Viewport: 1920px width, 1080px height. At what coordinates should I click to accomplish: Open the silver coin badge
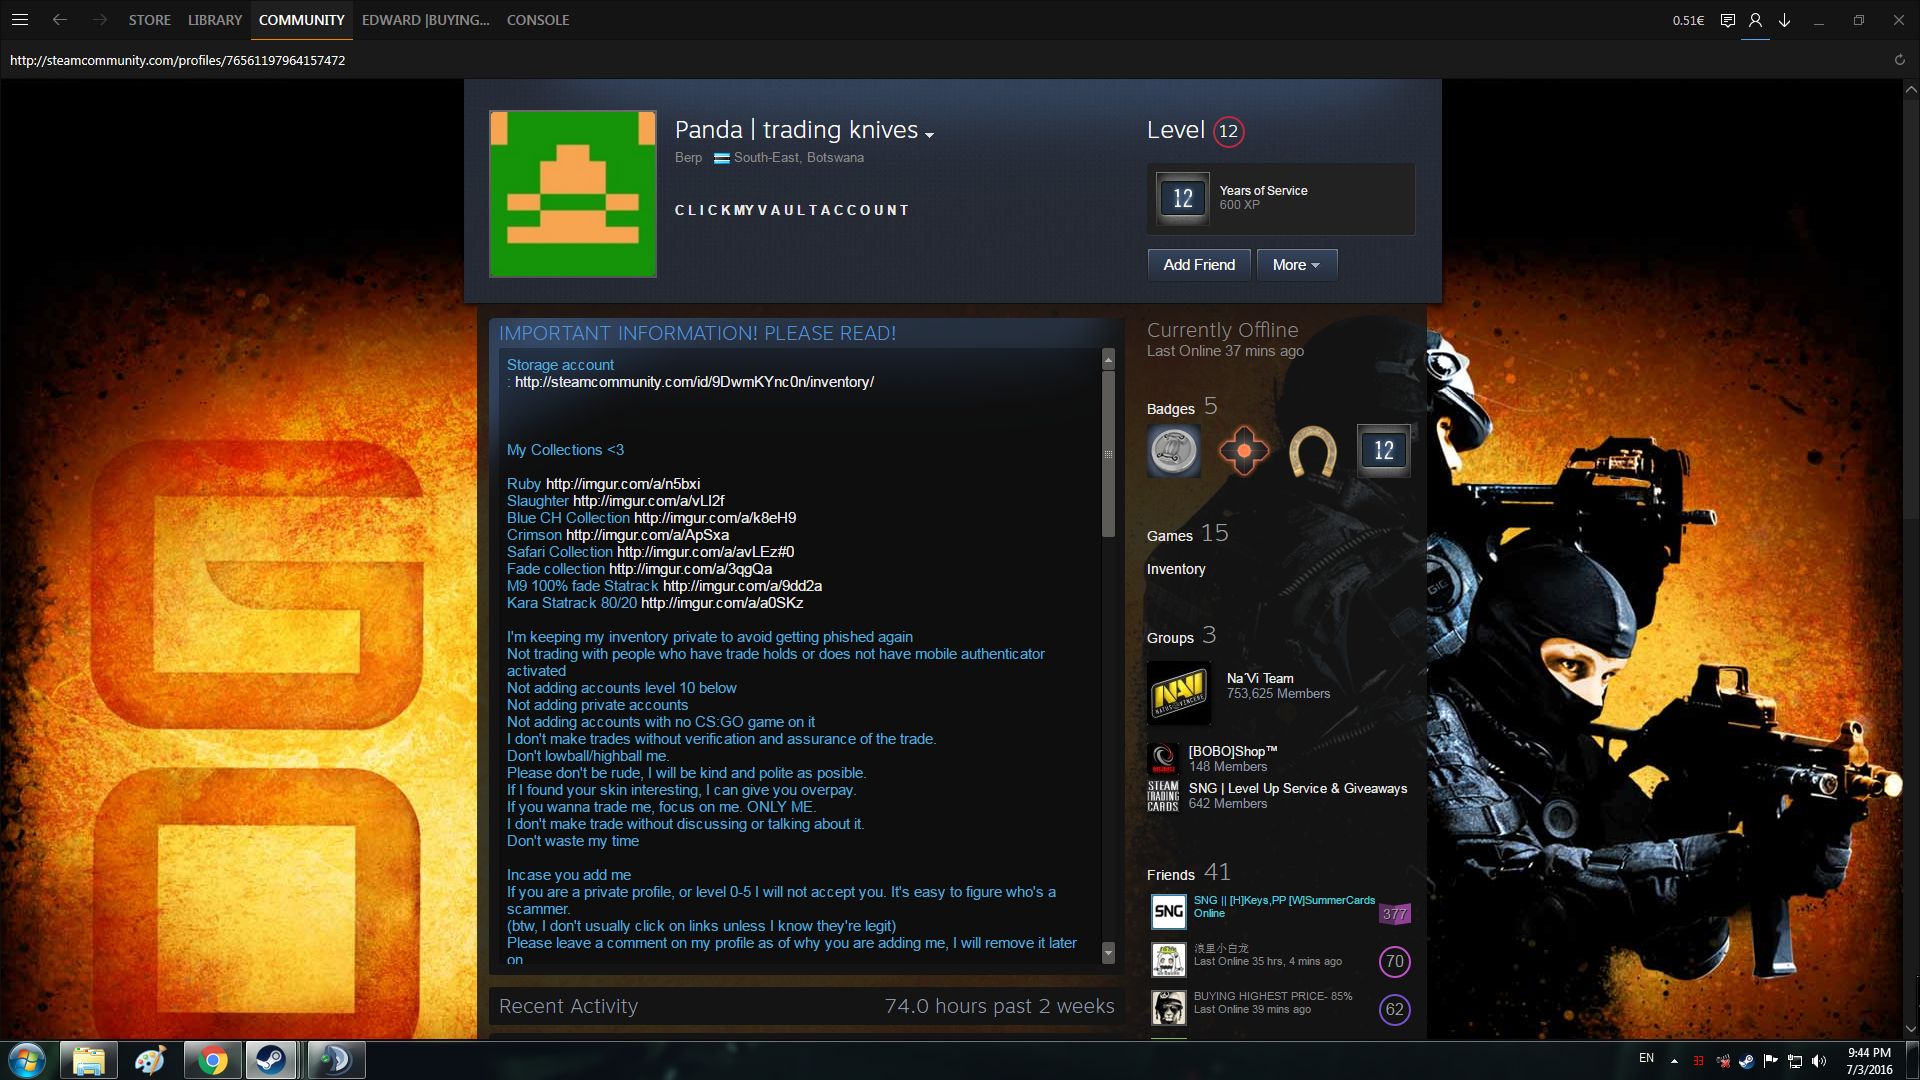point(1174,451)
